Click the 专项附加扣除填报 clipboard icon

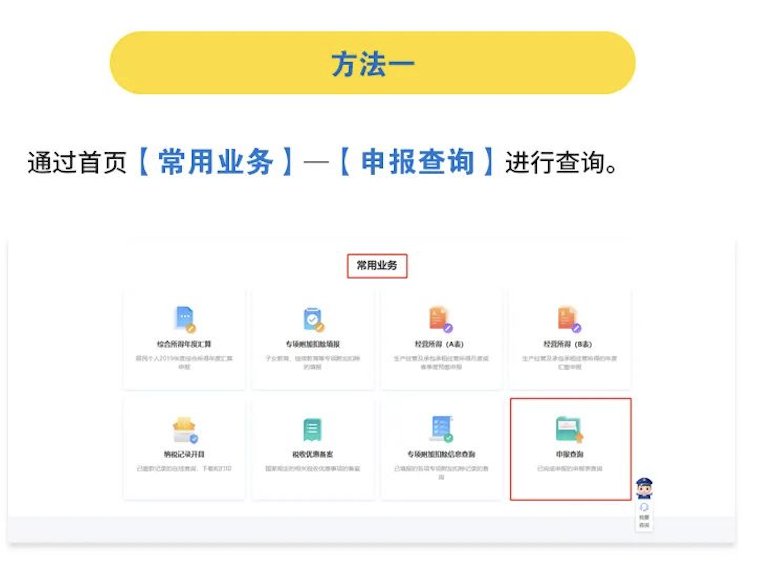pos(313,320)
